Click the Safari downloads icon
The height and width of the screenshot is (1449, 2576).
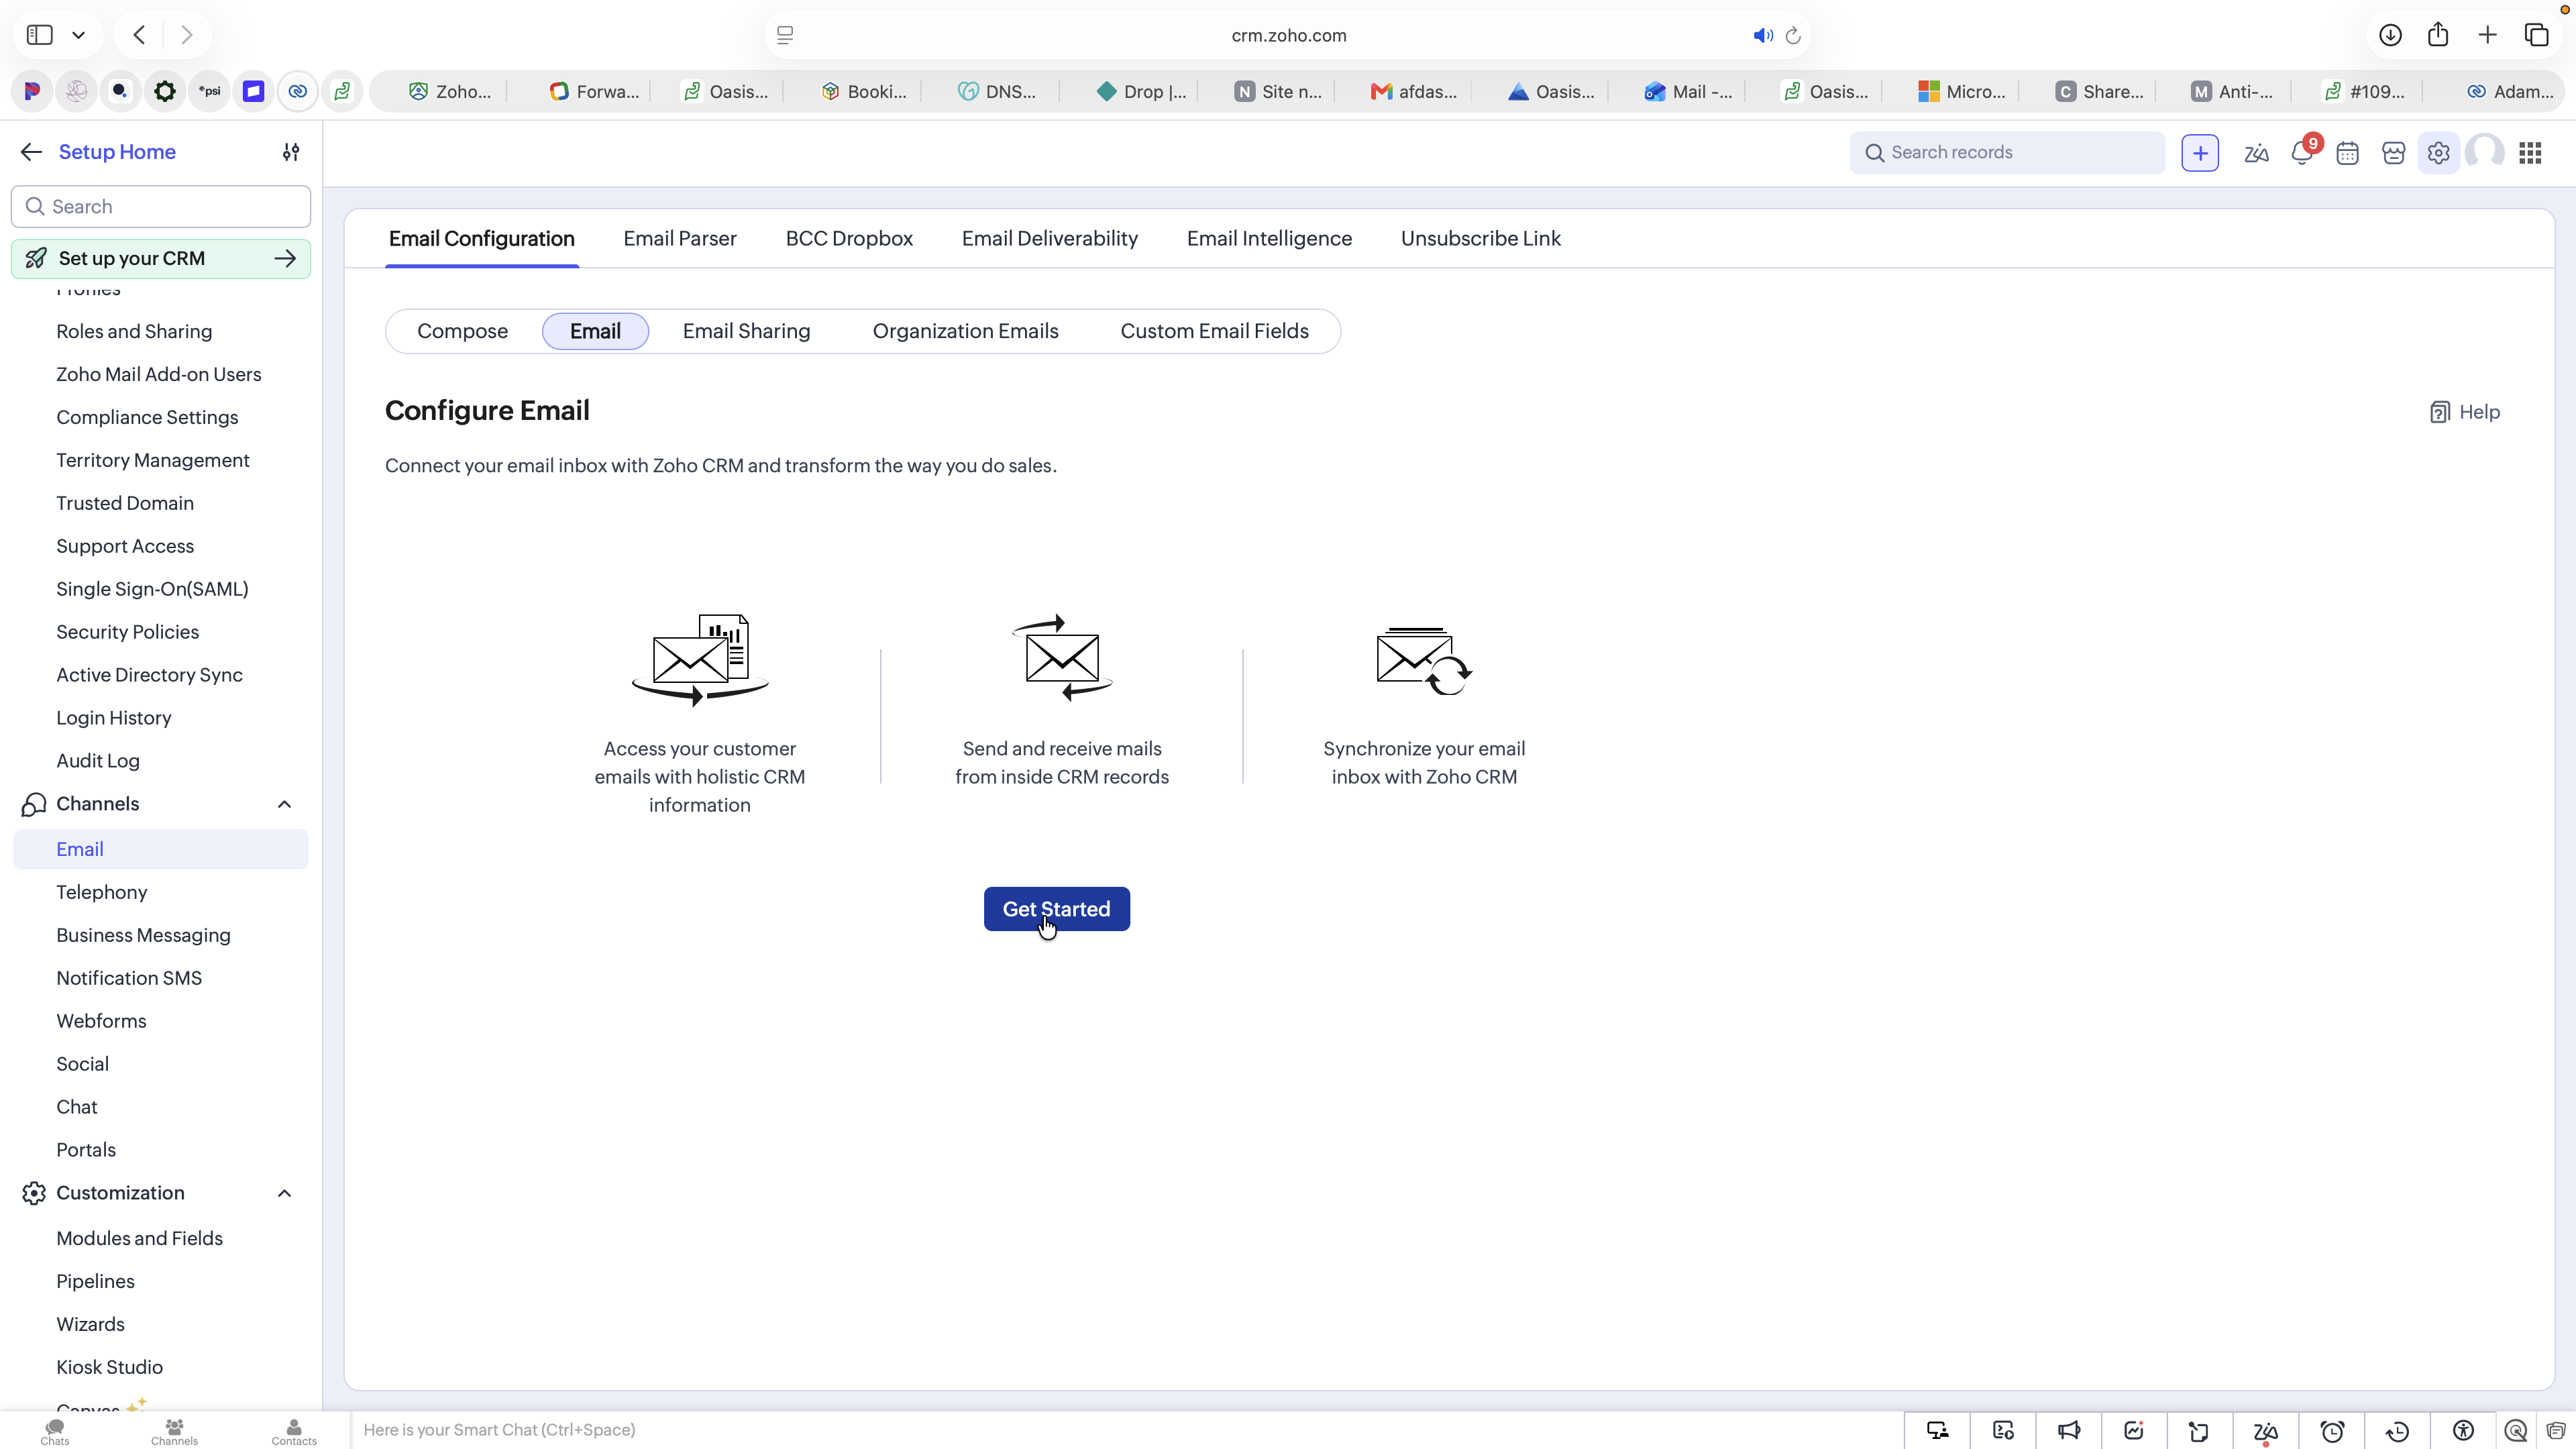[x=2390, y=35]
